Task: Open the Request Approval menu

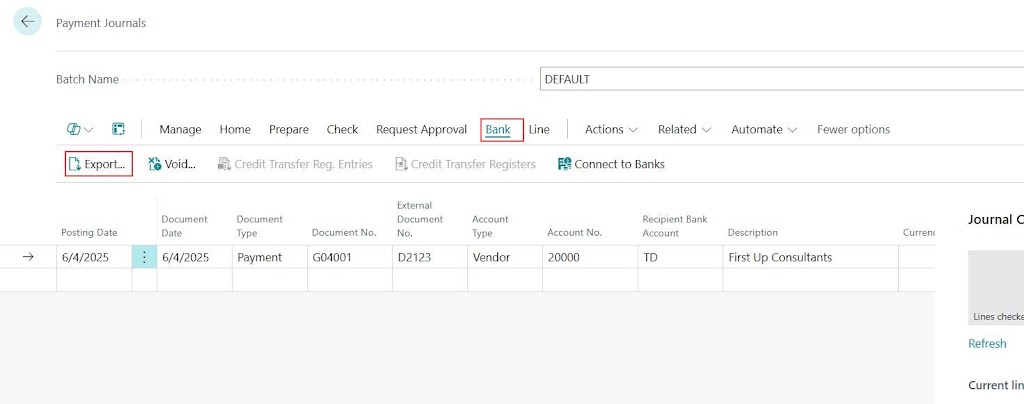Action: (x=421, y=129)
